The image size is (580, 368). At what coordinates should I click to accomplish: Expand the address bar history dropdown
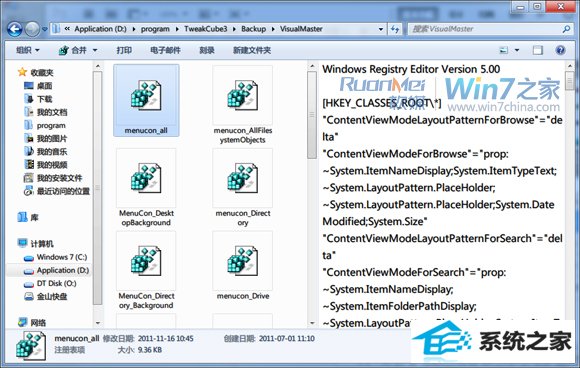tap(381, 29)
